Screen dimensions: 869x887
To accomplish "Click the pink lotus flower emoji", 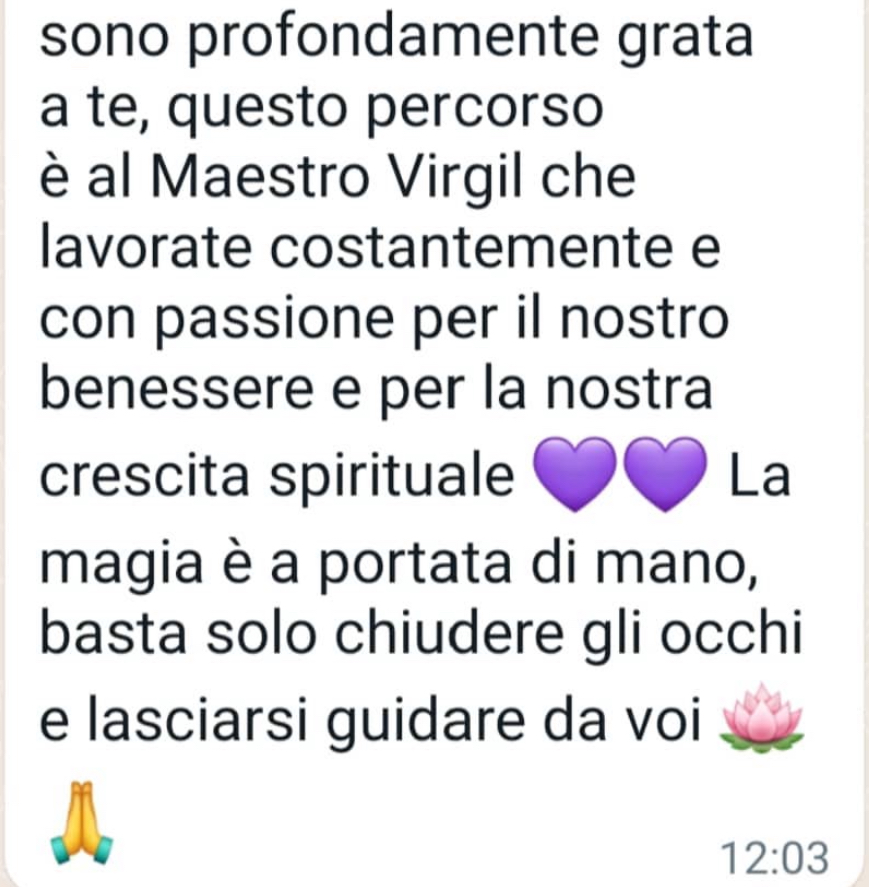I will click(x=760, y=718).
